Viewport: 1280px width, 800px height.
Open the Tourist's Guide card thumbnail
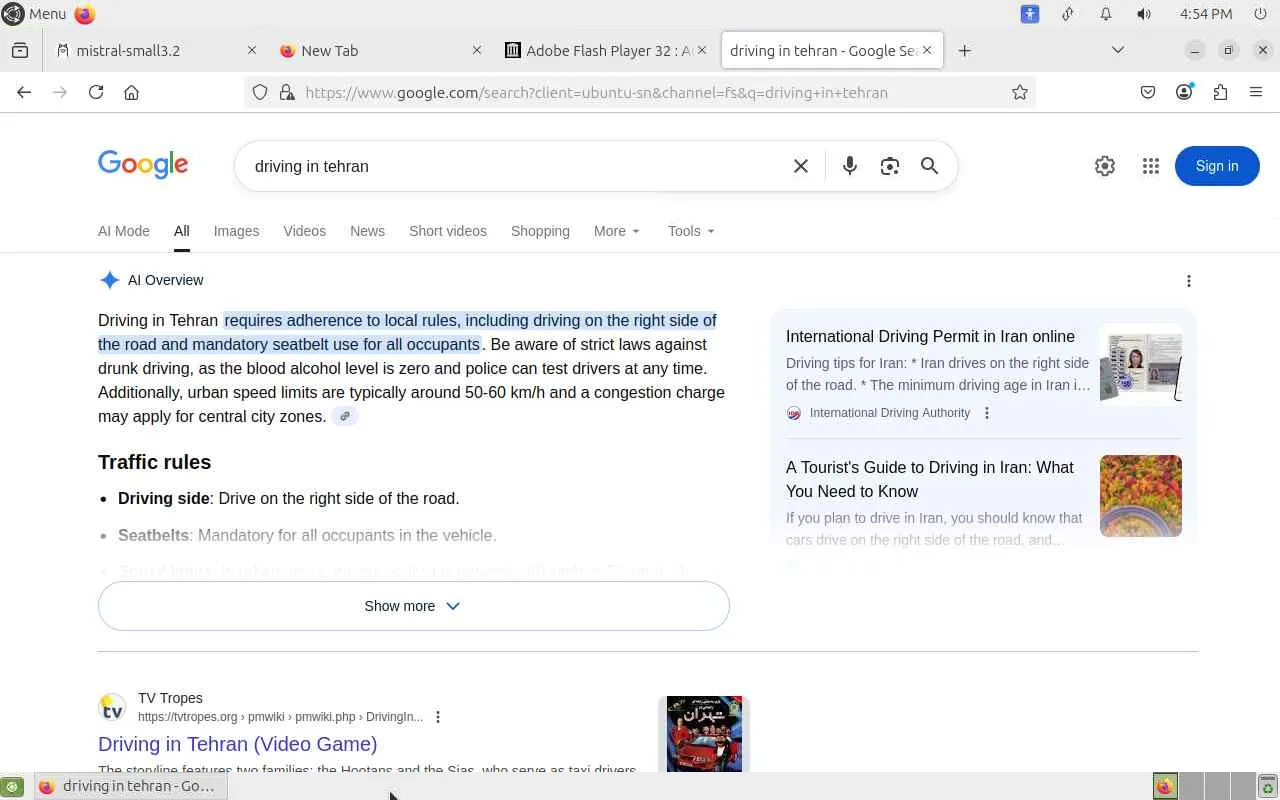(x=1141, y=496)
